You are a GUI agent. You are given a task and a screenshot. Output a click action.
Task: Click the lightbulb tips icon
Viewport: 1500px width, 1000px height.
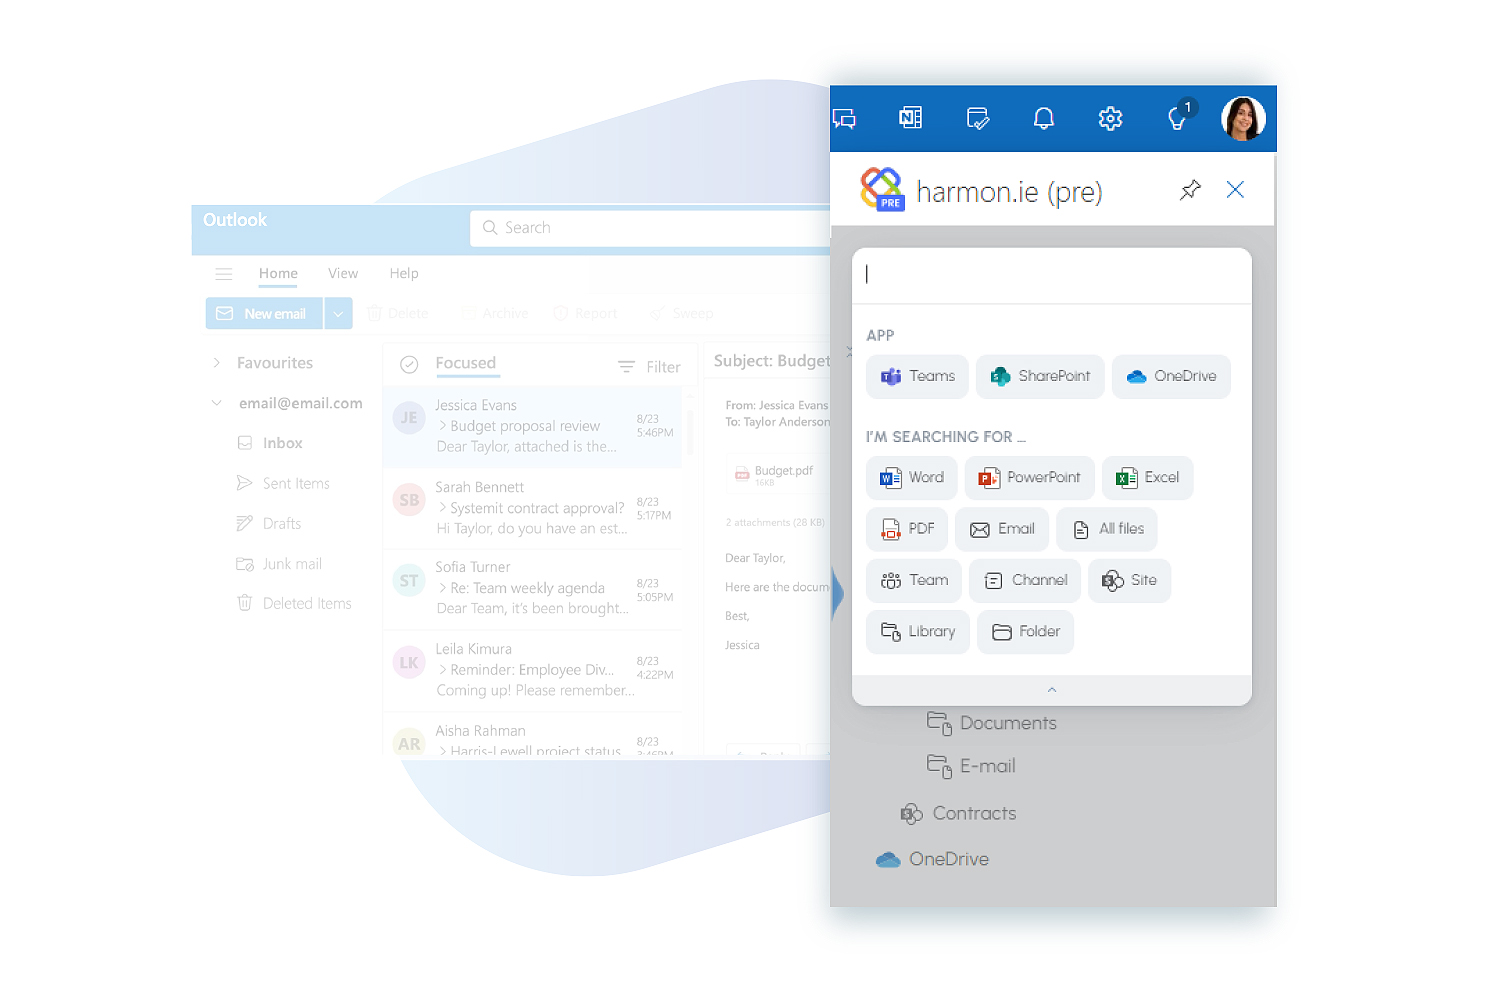pyautogui.click(x=1178, y=119)
